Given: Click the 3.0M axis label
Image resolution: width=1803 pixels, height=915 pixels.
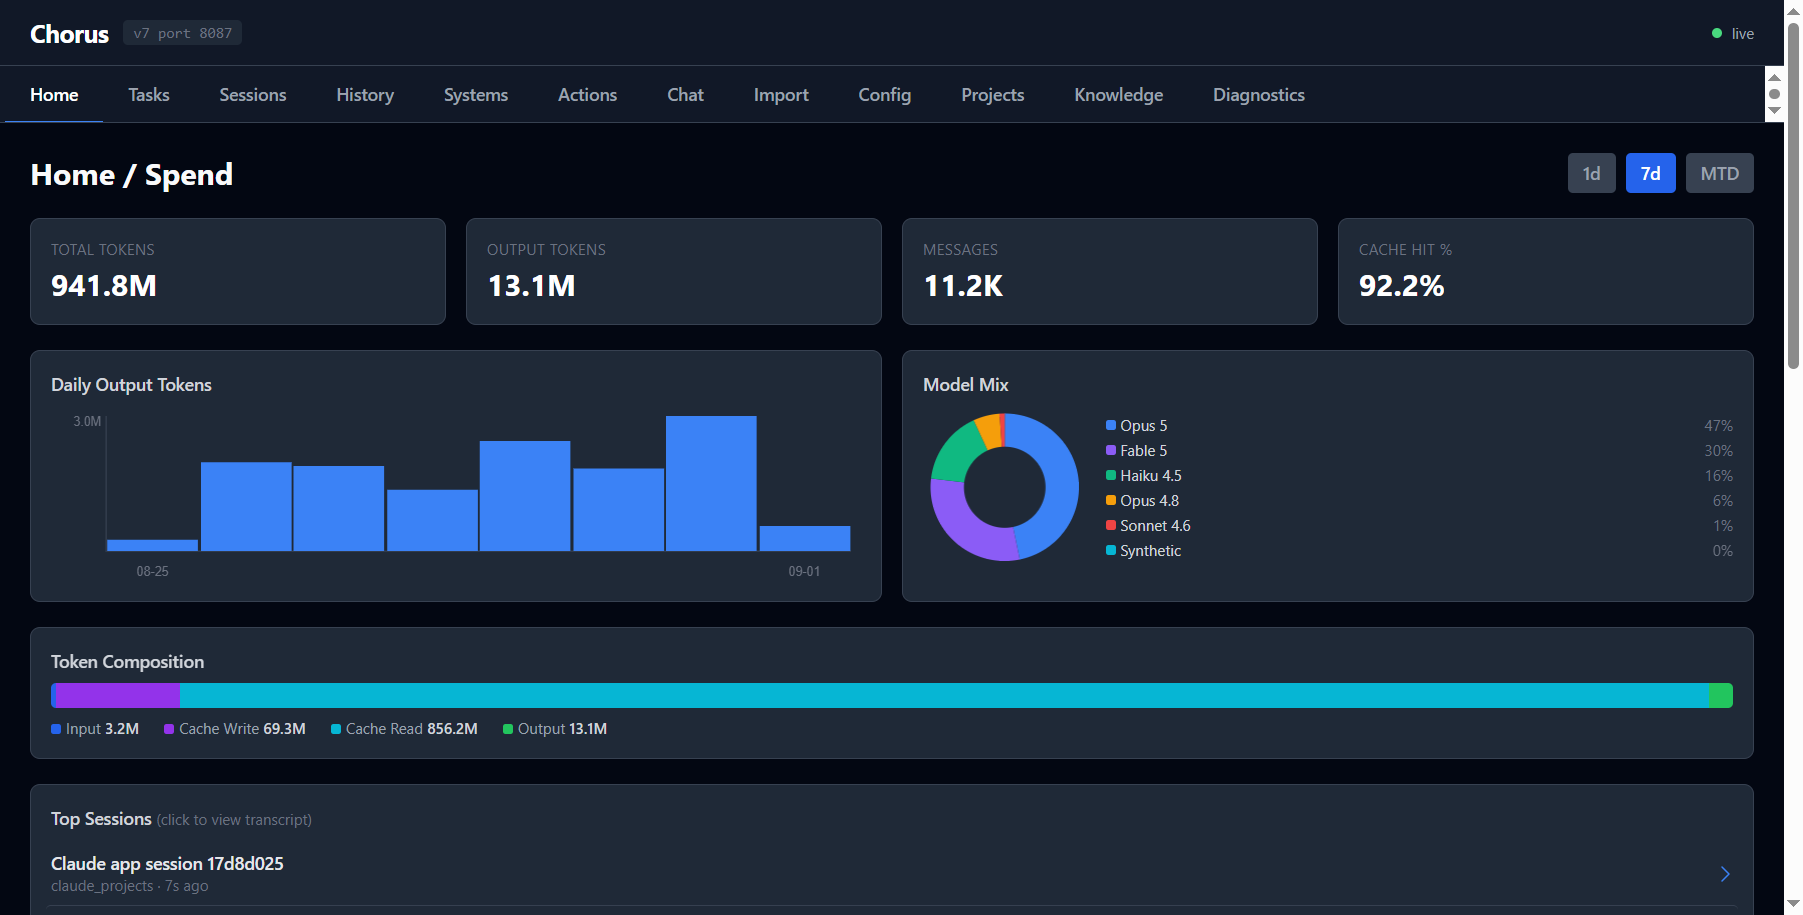Looking at the screenshot, I should 87,422.
